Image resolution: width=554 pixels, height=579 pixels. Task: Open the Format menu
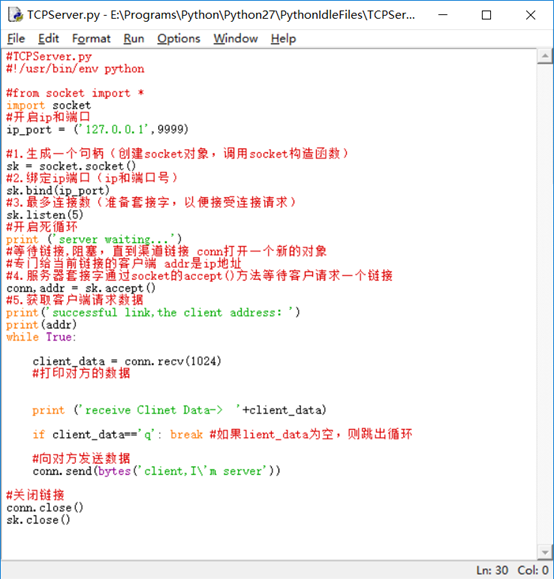click(x=91, y=38)
